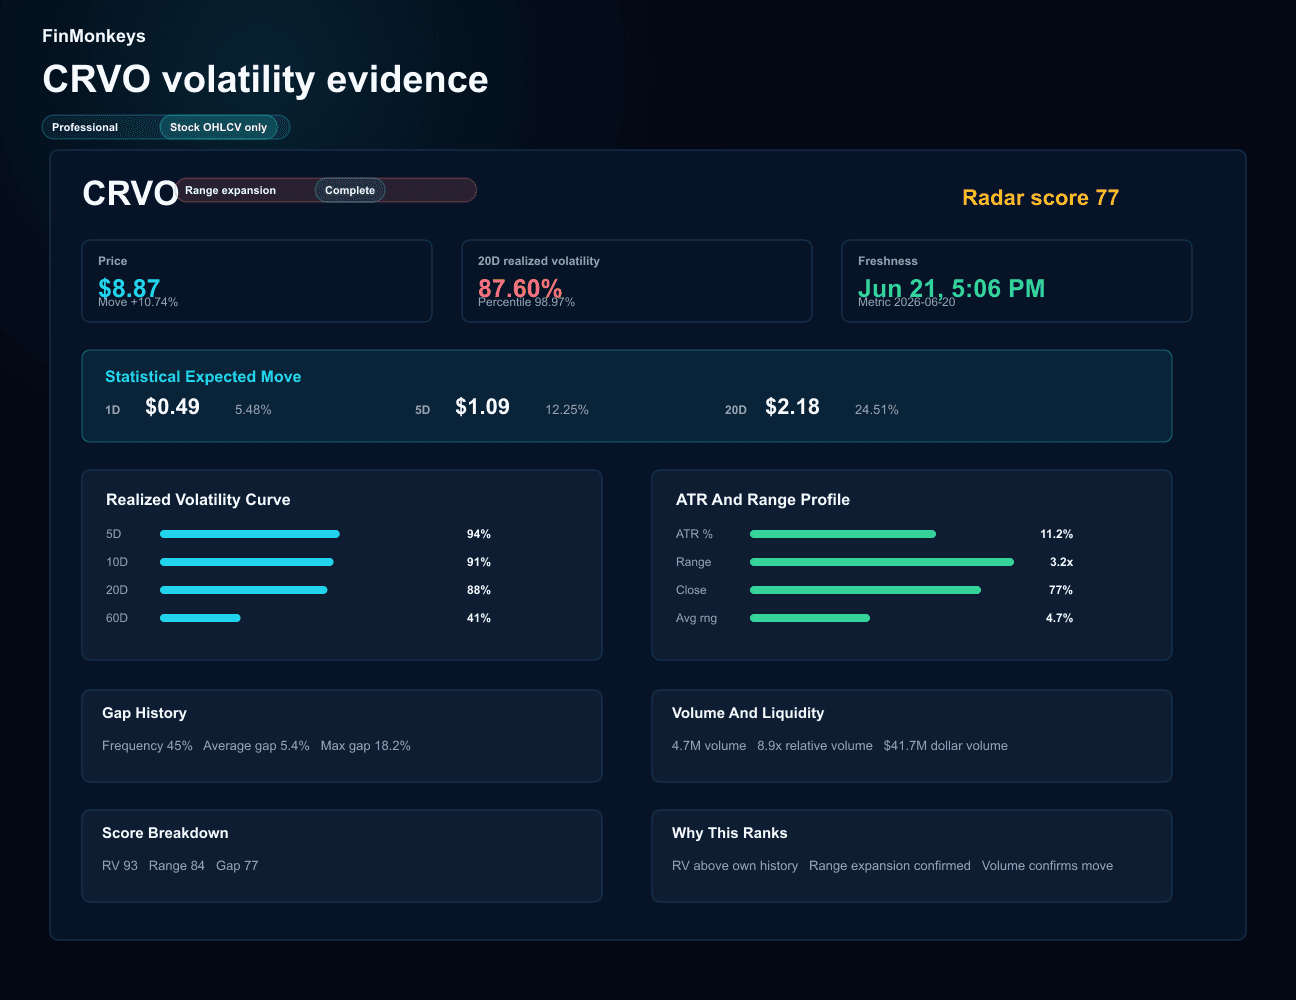Click the 3.2x range value

click(x=1061, y=562)
